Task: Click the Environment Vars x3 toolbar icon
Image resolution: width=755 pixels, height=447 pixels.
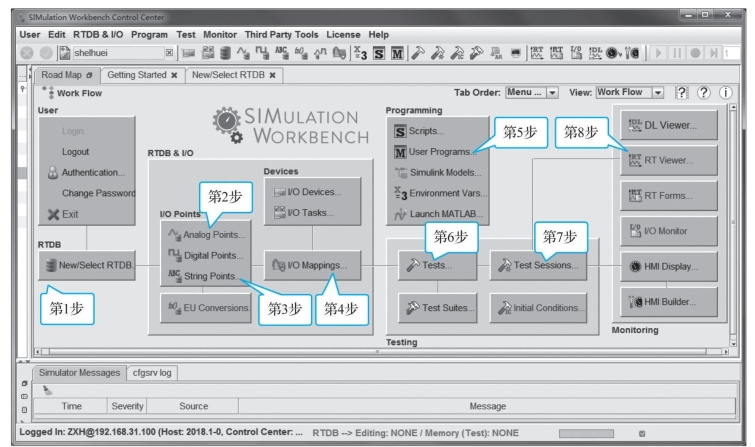Action: [x=360, y=53]
